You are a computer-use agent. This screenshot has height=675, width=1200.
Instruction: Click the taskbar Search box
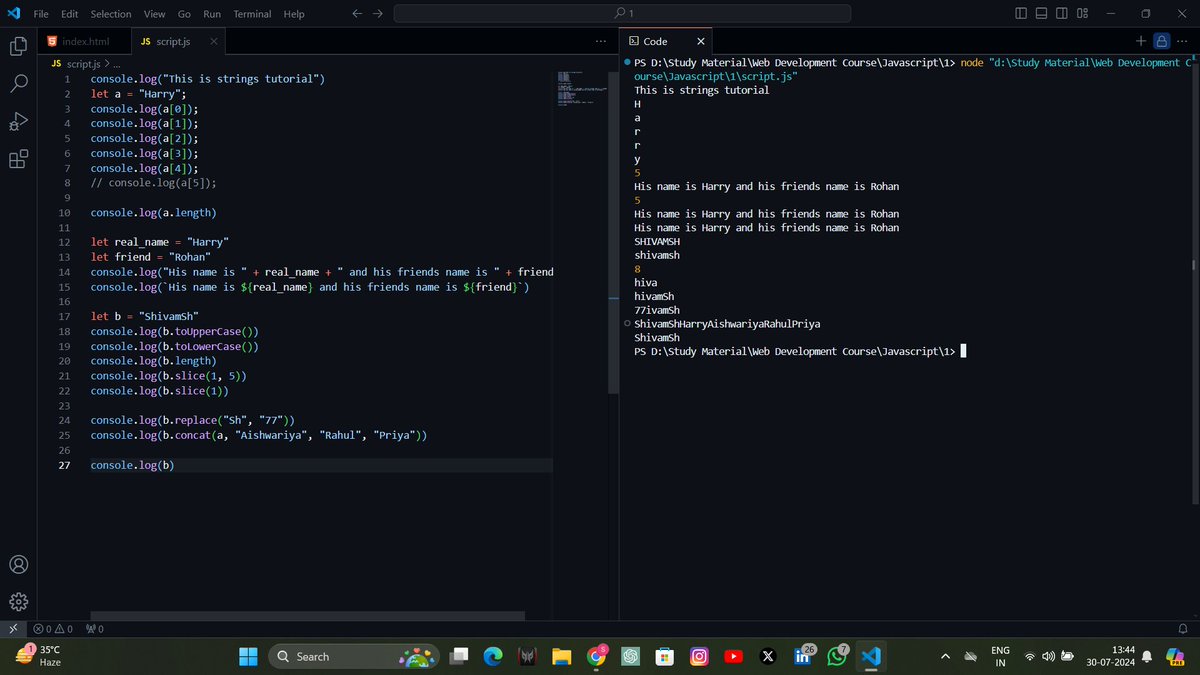pyautogui.click(x=355, y=656)
